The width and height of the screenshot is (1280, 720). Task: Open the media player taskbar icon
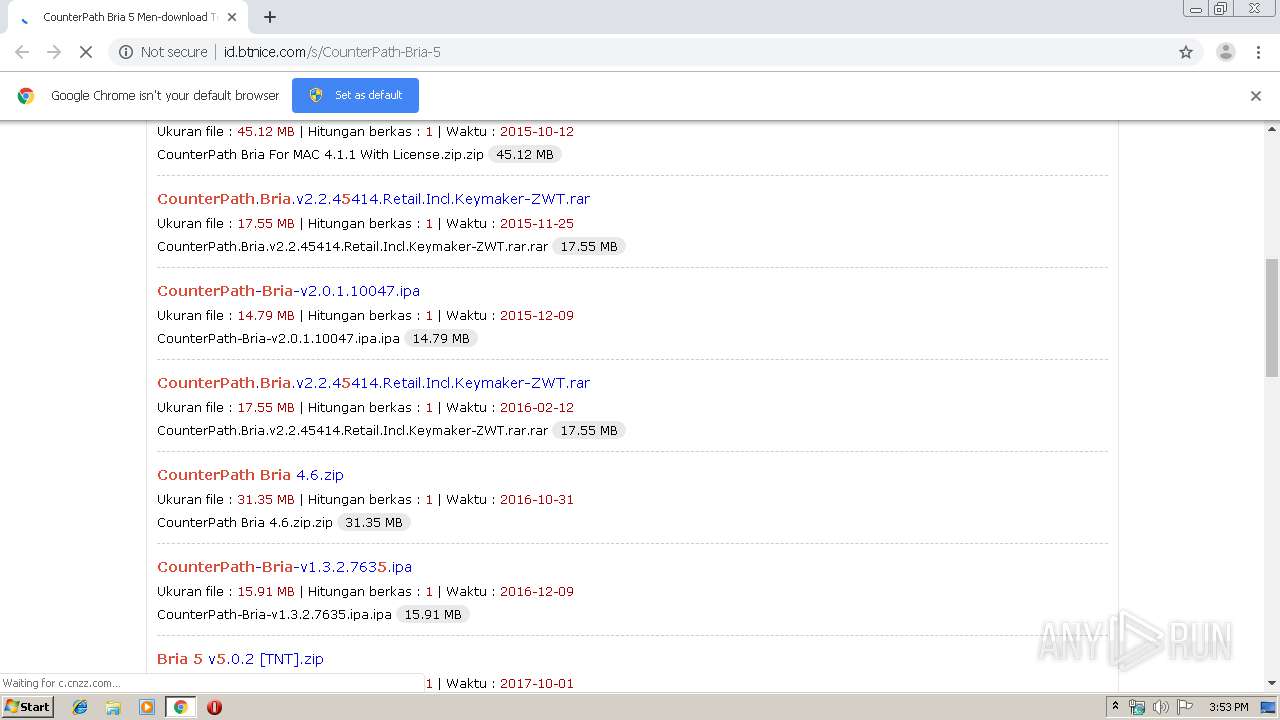147,707
